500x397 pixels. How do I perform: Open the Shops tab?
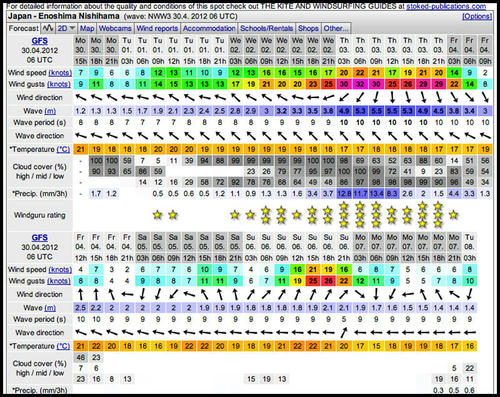(x=308, y=28)
